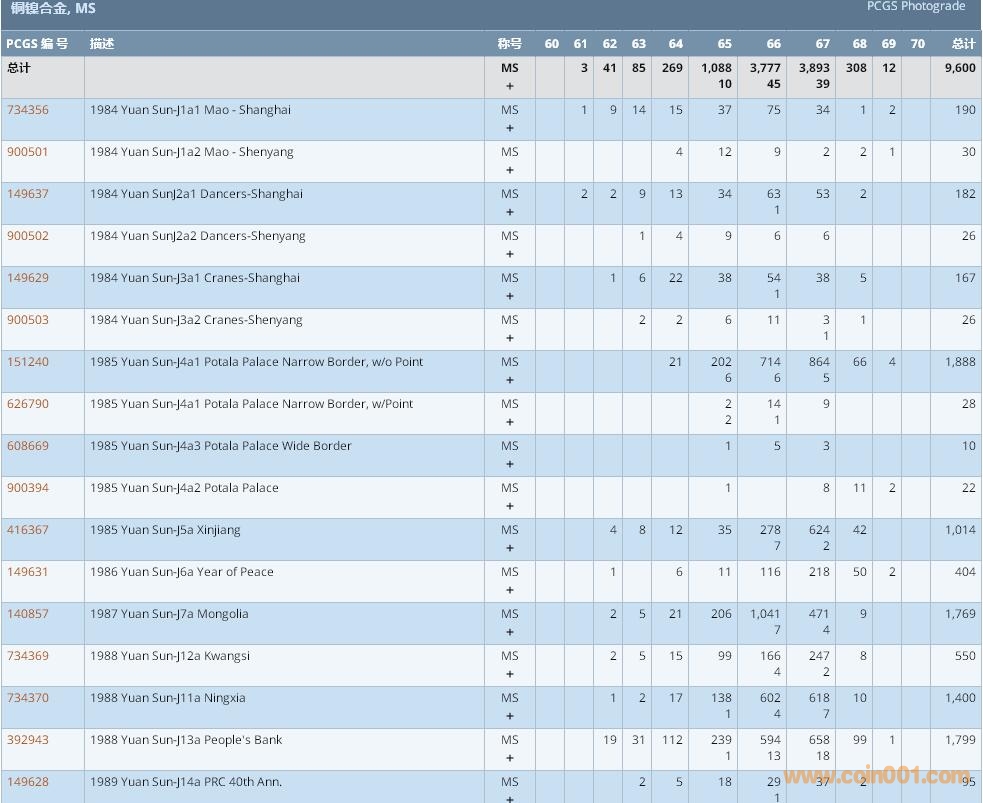This screenshot has height=803, width=983.
Task: Click the 描述 column header
Action: point(102,44)
